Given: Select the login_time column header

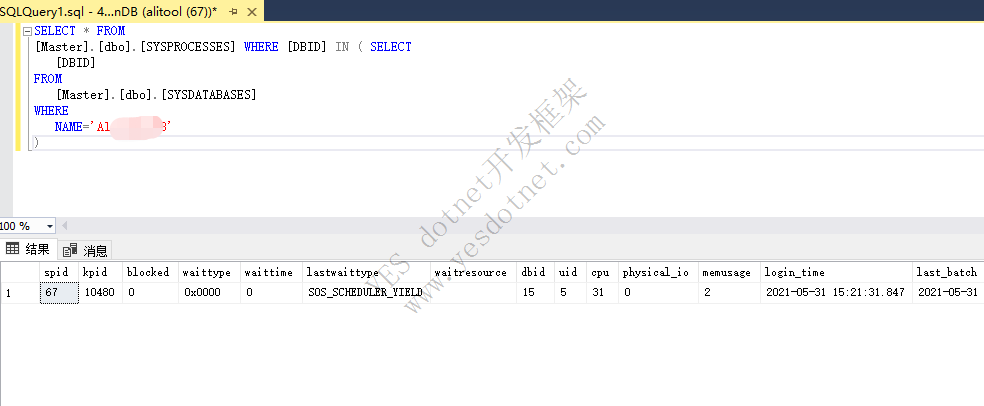Looking at the screenshot, I should (837, 272).
